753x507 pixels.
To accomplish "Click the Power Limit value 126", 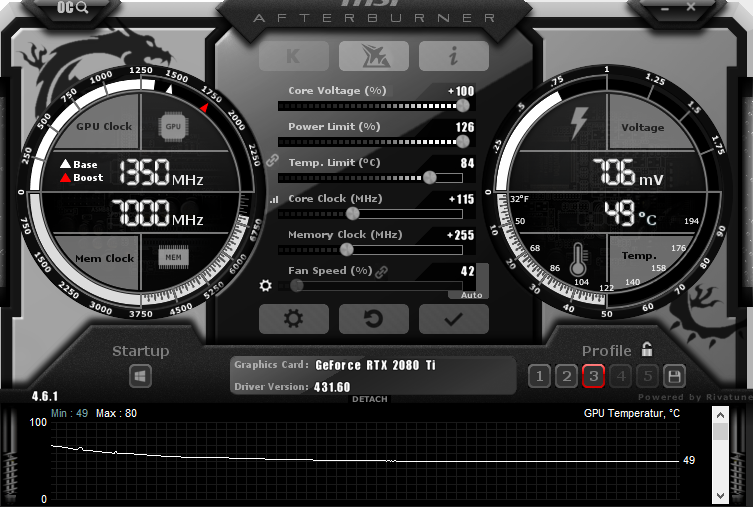I will pyautogui.click(x=464, y=127).
